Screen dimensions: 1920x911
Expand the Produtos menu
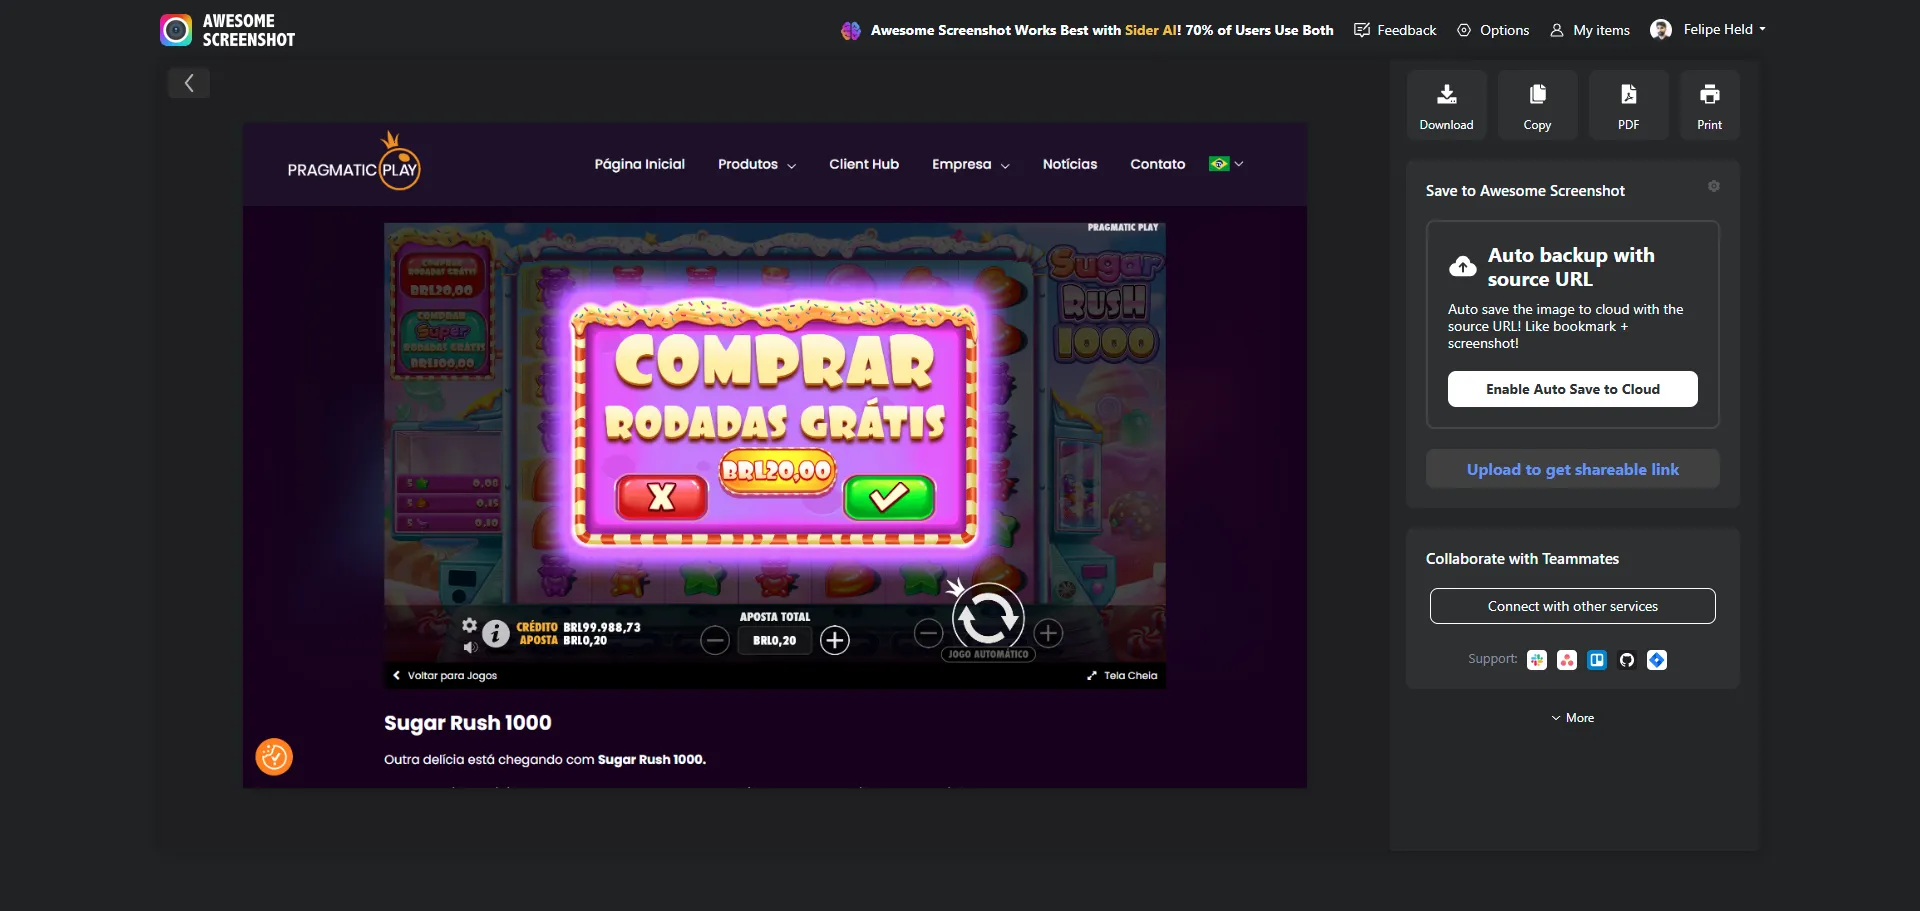(x=757, y=164)
